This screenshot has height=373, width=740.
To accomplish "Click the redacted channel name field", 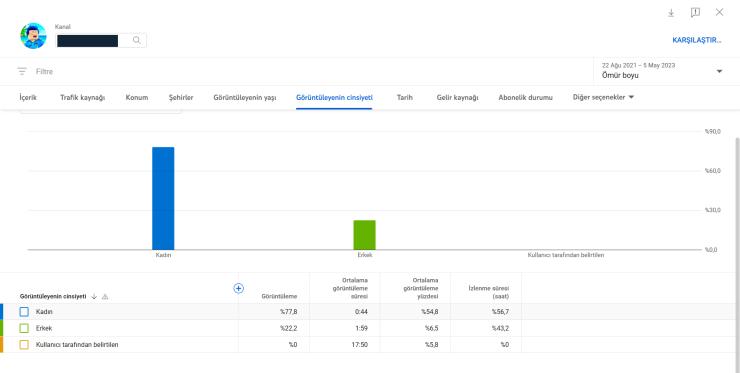I will click(x=87, y=41).
